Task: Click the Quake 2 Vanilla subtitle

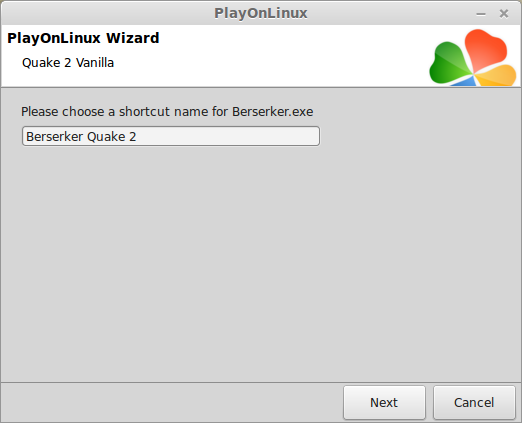Action: pyautogui.click(x=68, y=63)
